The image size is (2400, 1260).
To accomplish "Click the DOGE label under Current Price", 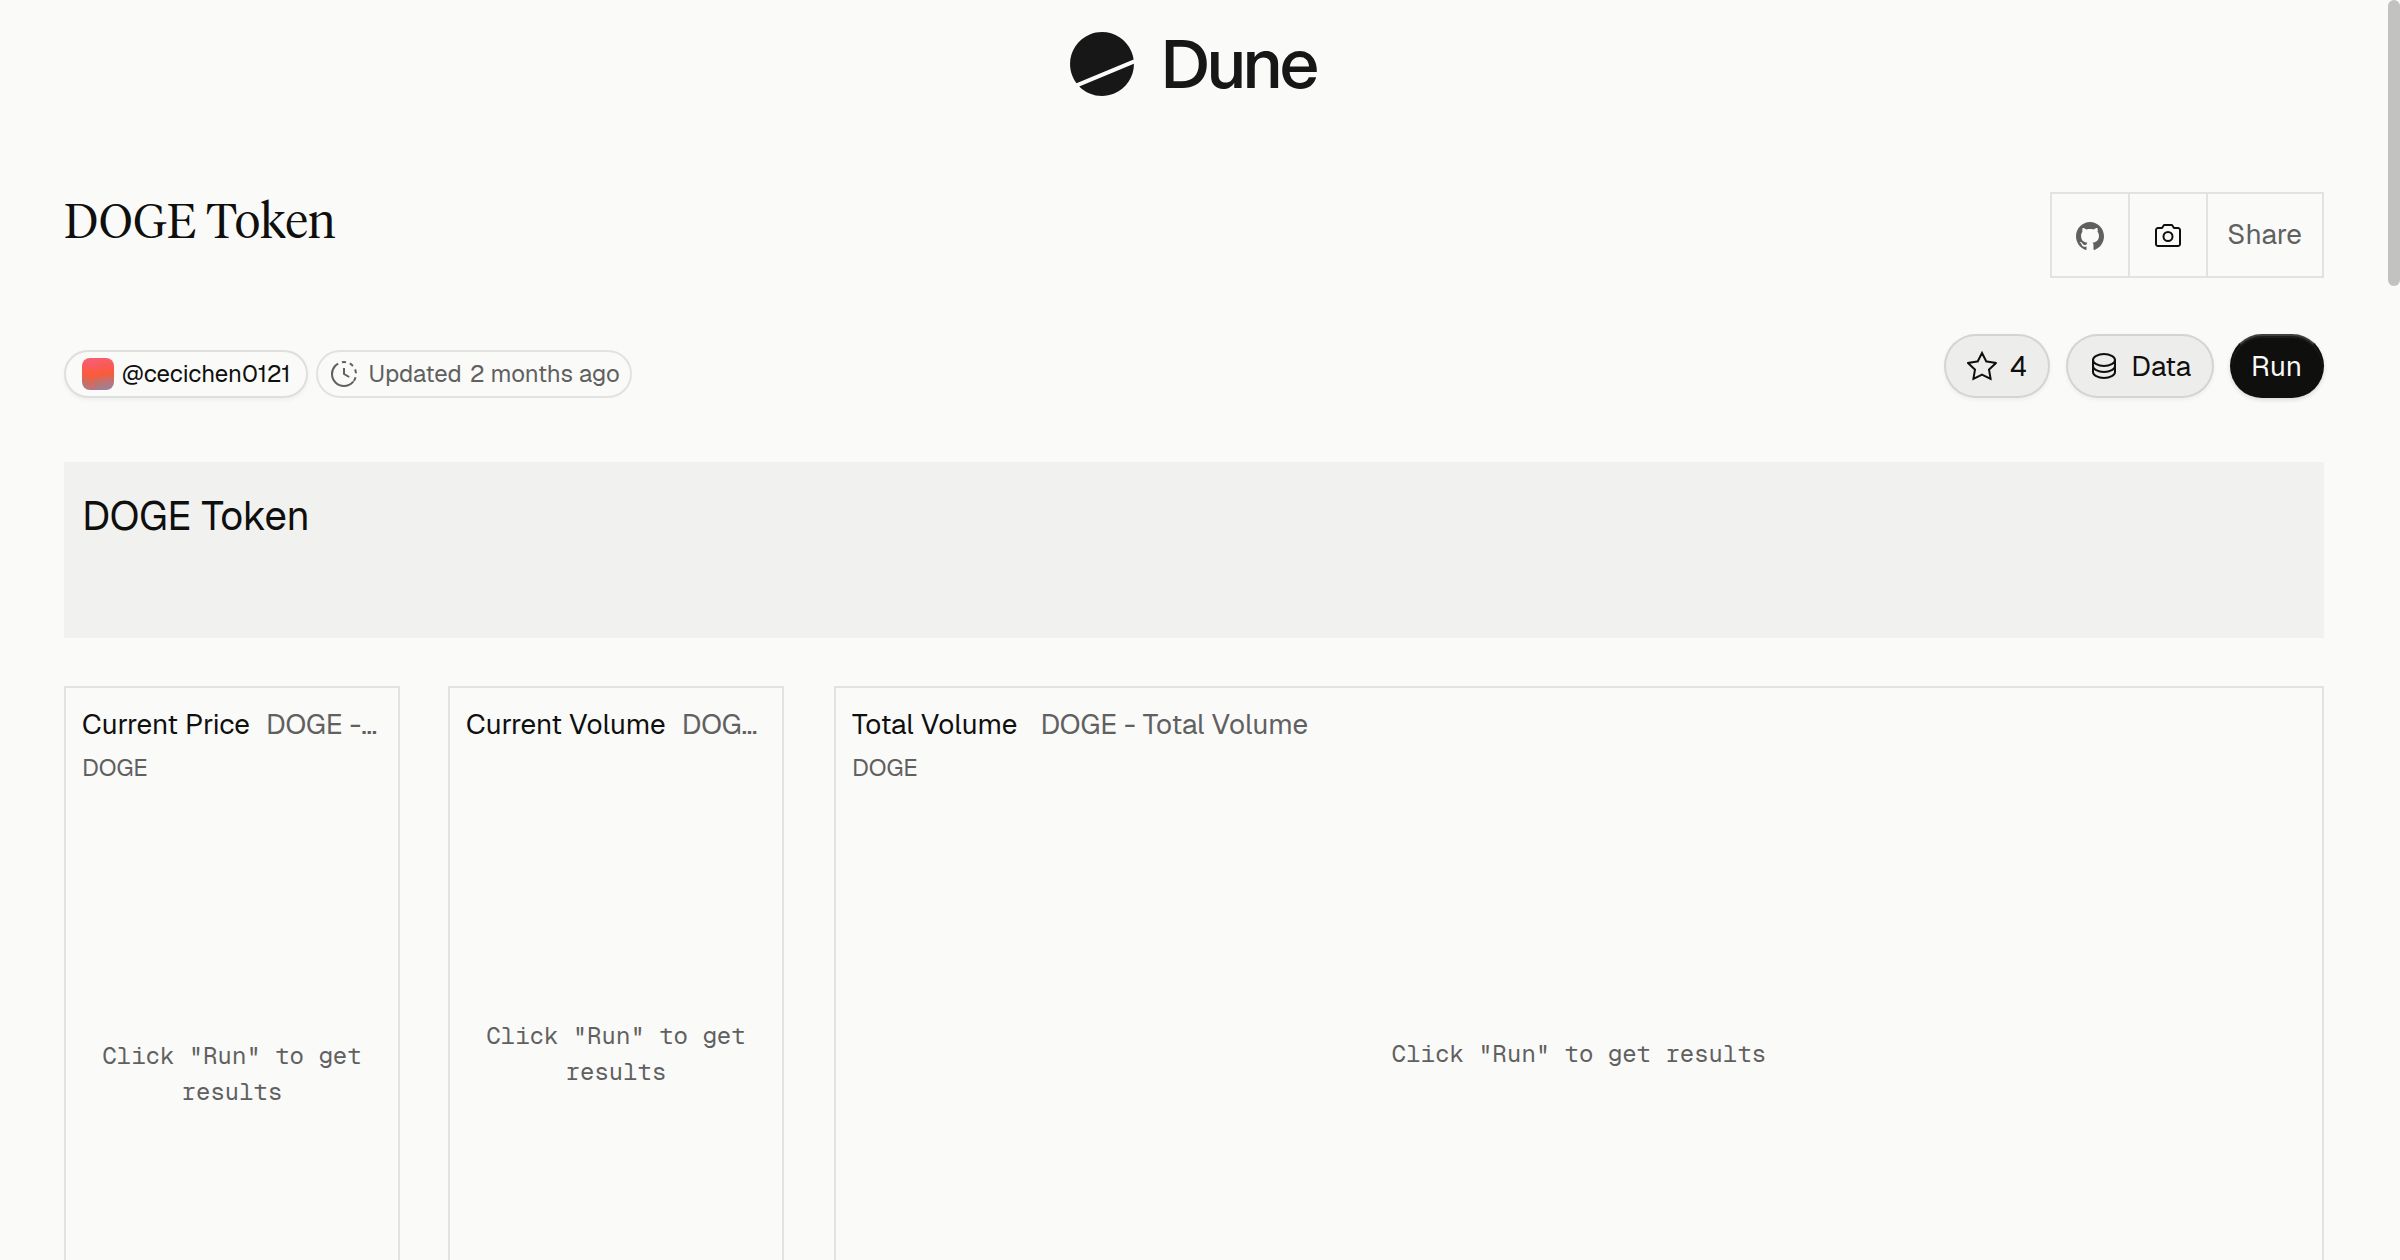I will (x=114, y=768).
